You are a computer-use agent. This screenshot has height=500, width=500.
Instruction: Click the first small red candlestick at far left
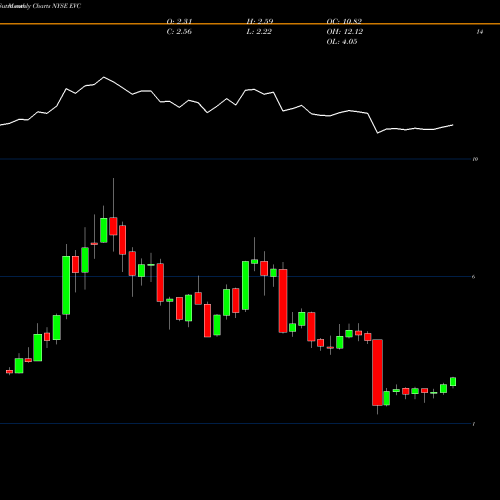(x=9, y=371)
